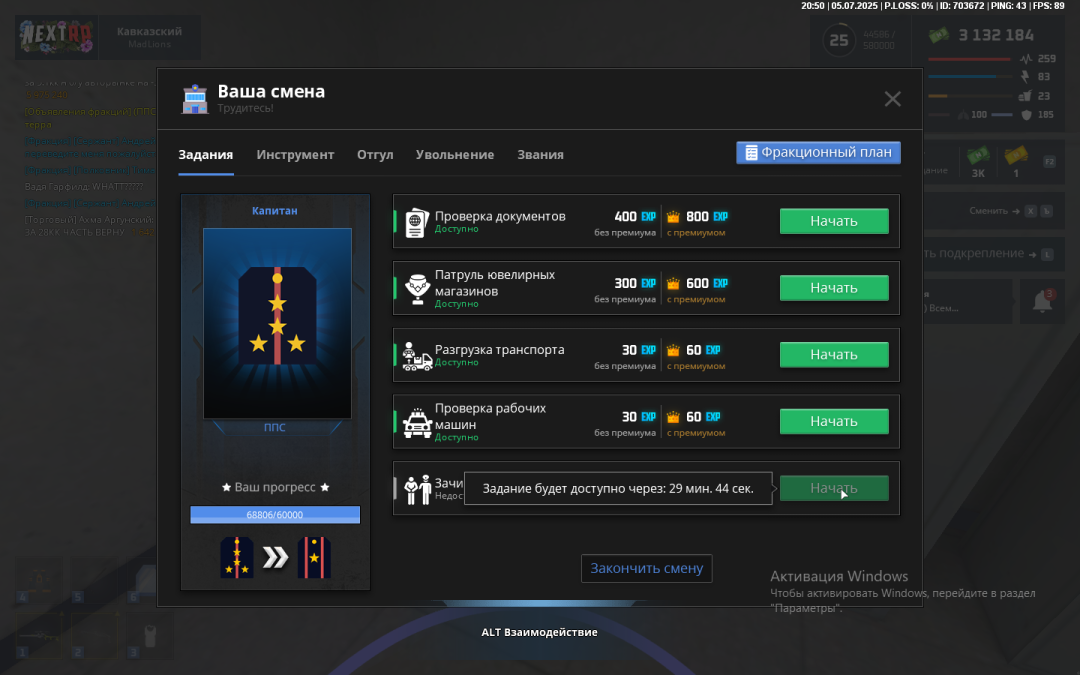Click the premium crown icon in Проверка документов row
The image size is (1080, 675).
673,217
